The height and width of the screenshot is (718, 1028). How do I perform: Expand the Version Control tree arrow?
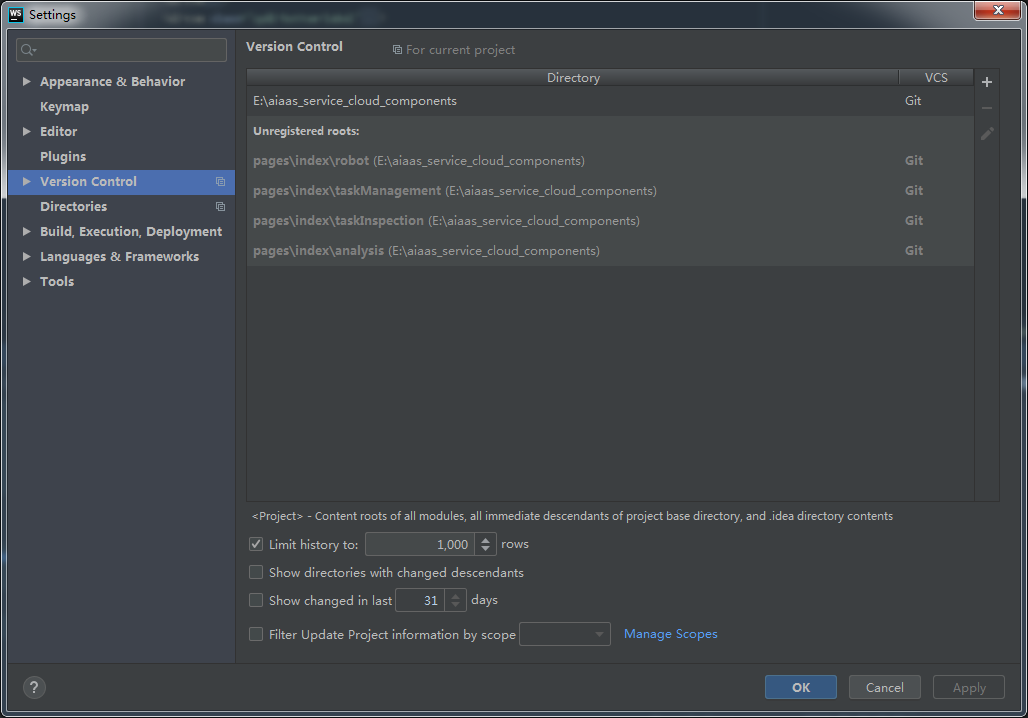[x=26, y=181]
